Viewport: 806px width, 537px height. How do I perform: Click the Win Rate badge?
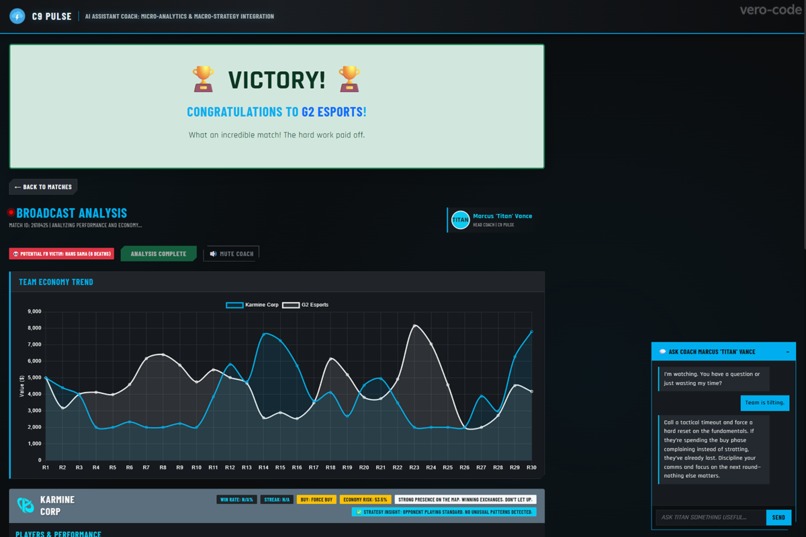(236, 499)
